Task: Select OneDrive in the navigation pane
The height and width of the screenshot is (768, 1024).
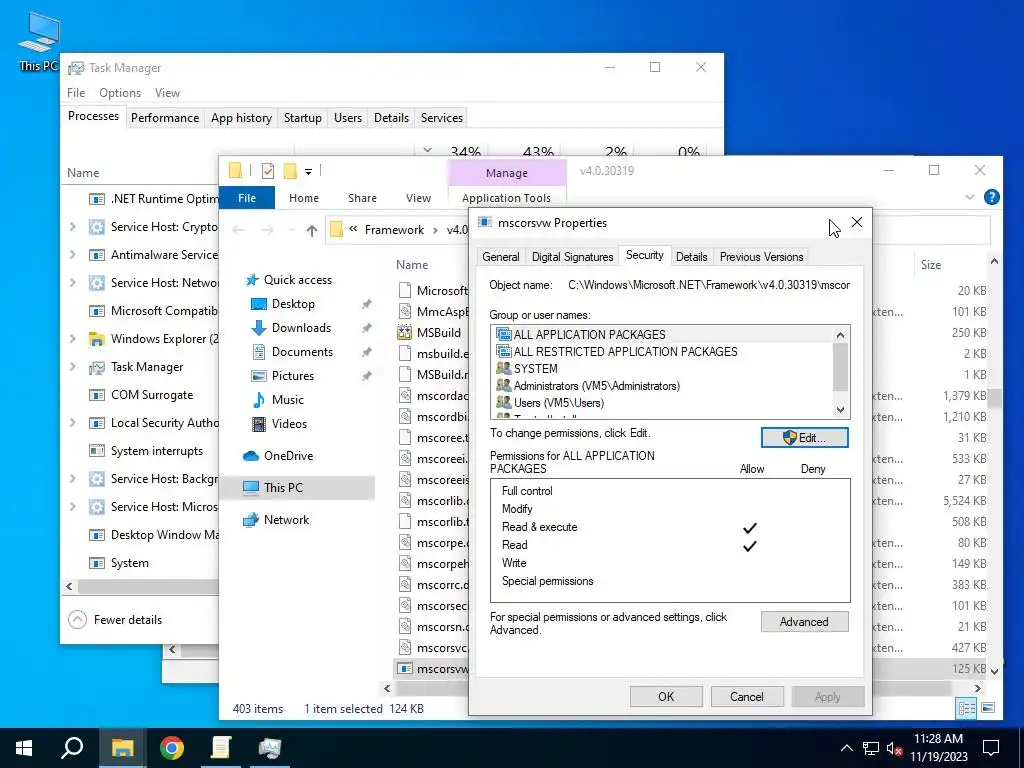Action: coord(288,456)
